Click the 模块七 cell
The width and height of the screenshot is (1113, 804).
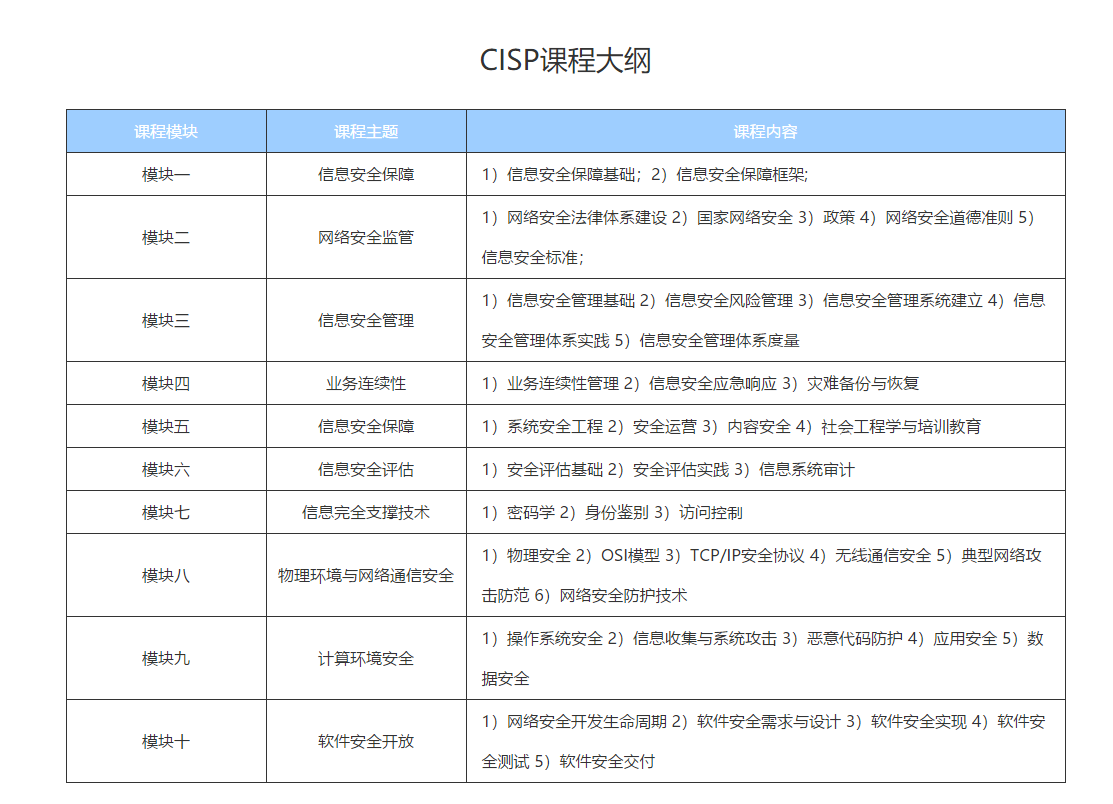click(166, 512)
